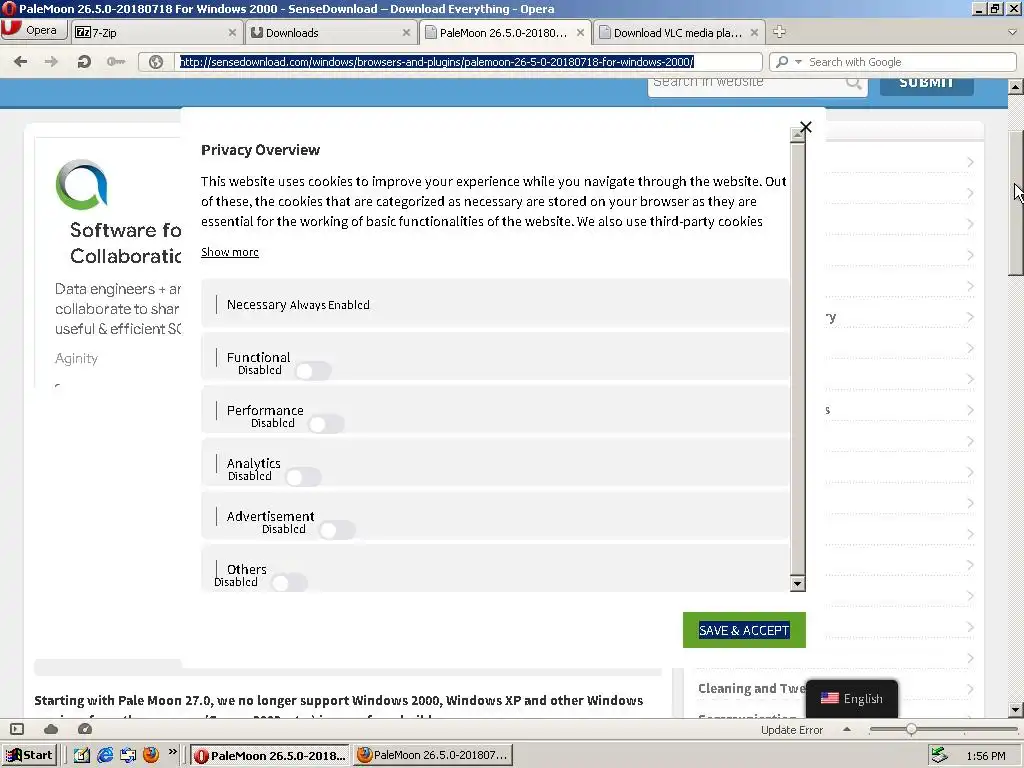Image resolution: width=1024 pixels, height=768 pixels.
Task: Toggle the Performance cookies switch
Action: coord(326,424)
